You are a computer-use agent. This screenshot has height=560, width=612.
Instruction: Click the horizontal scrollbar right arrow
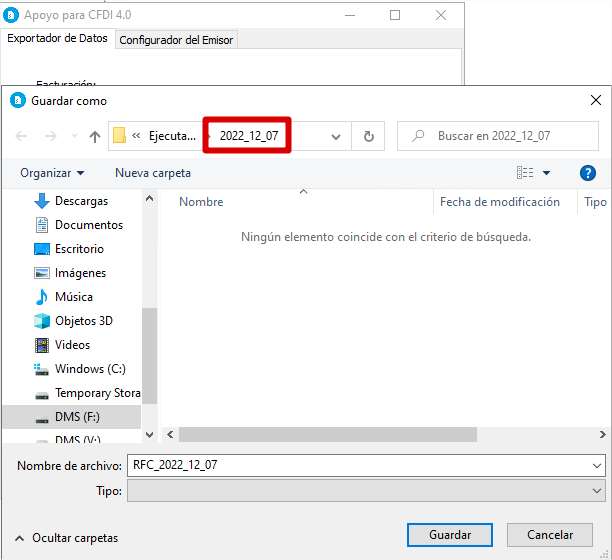coord(603,434)
